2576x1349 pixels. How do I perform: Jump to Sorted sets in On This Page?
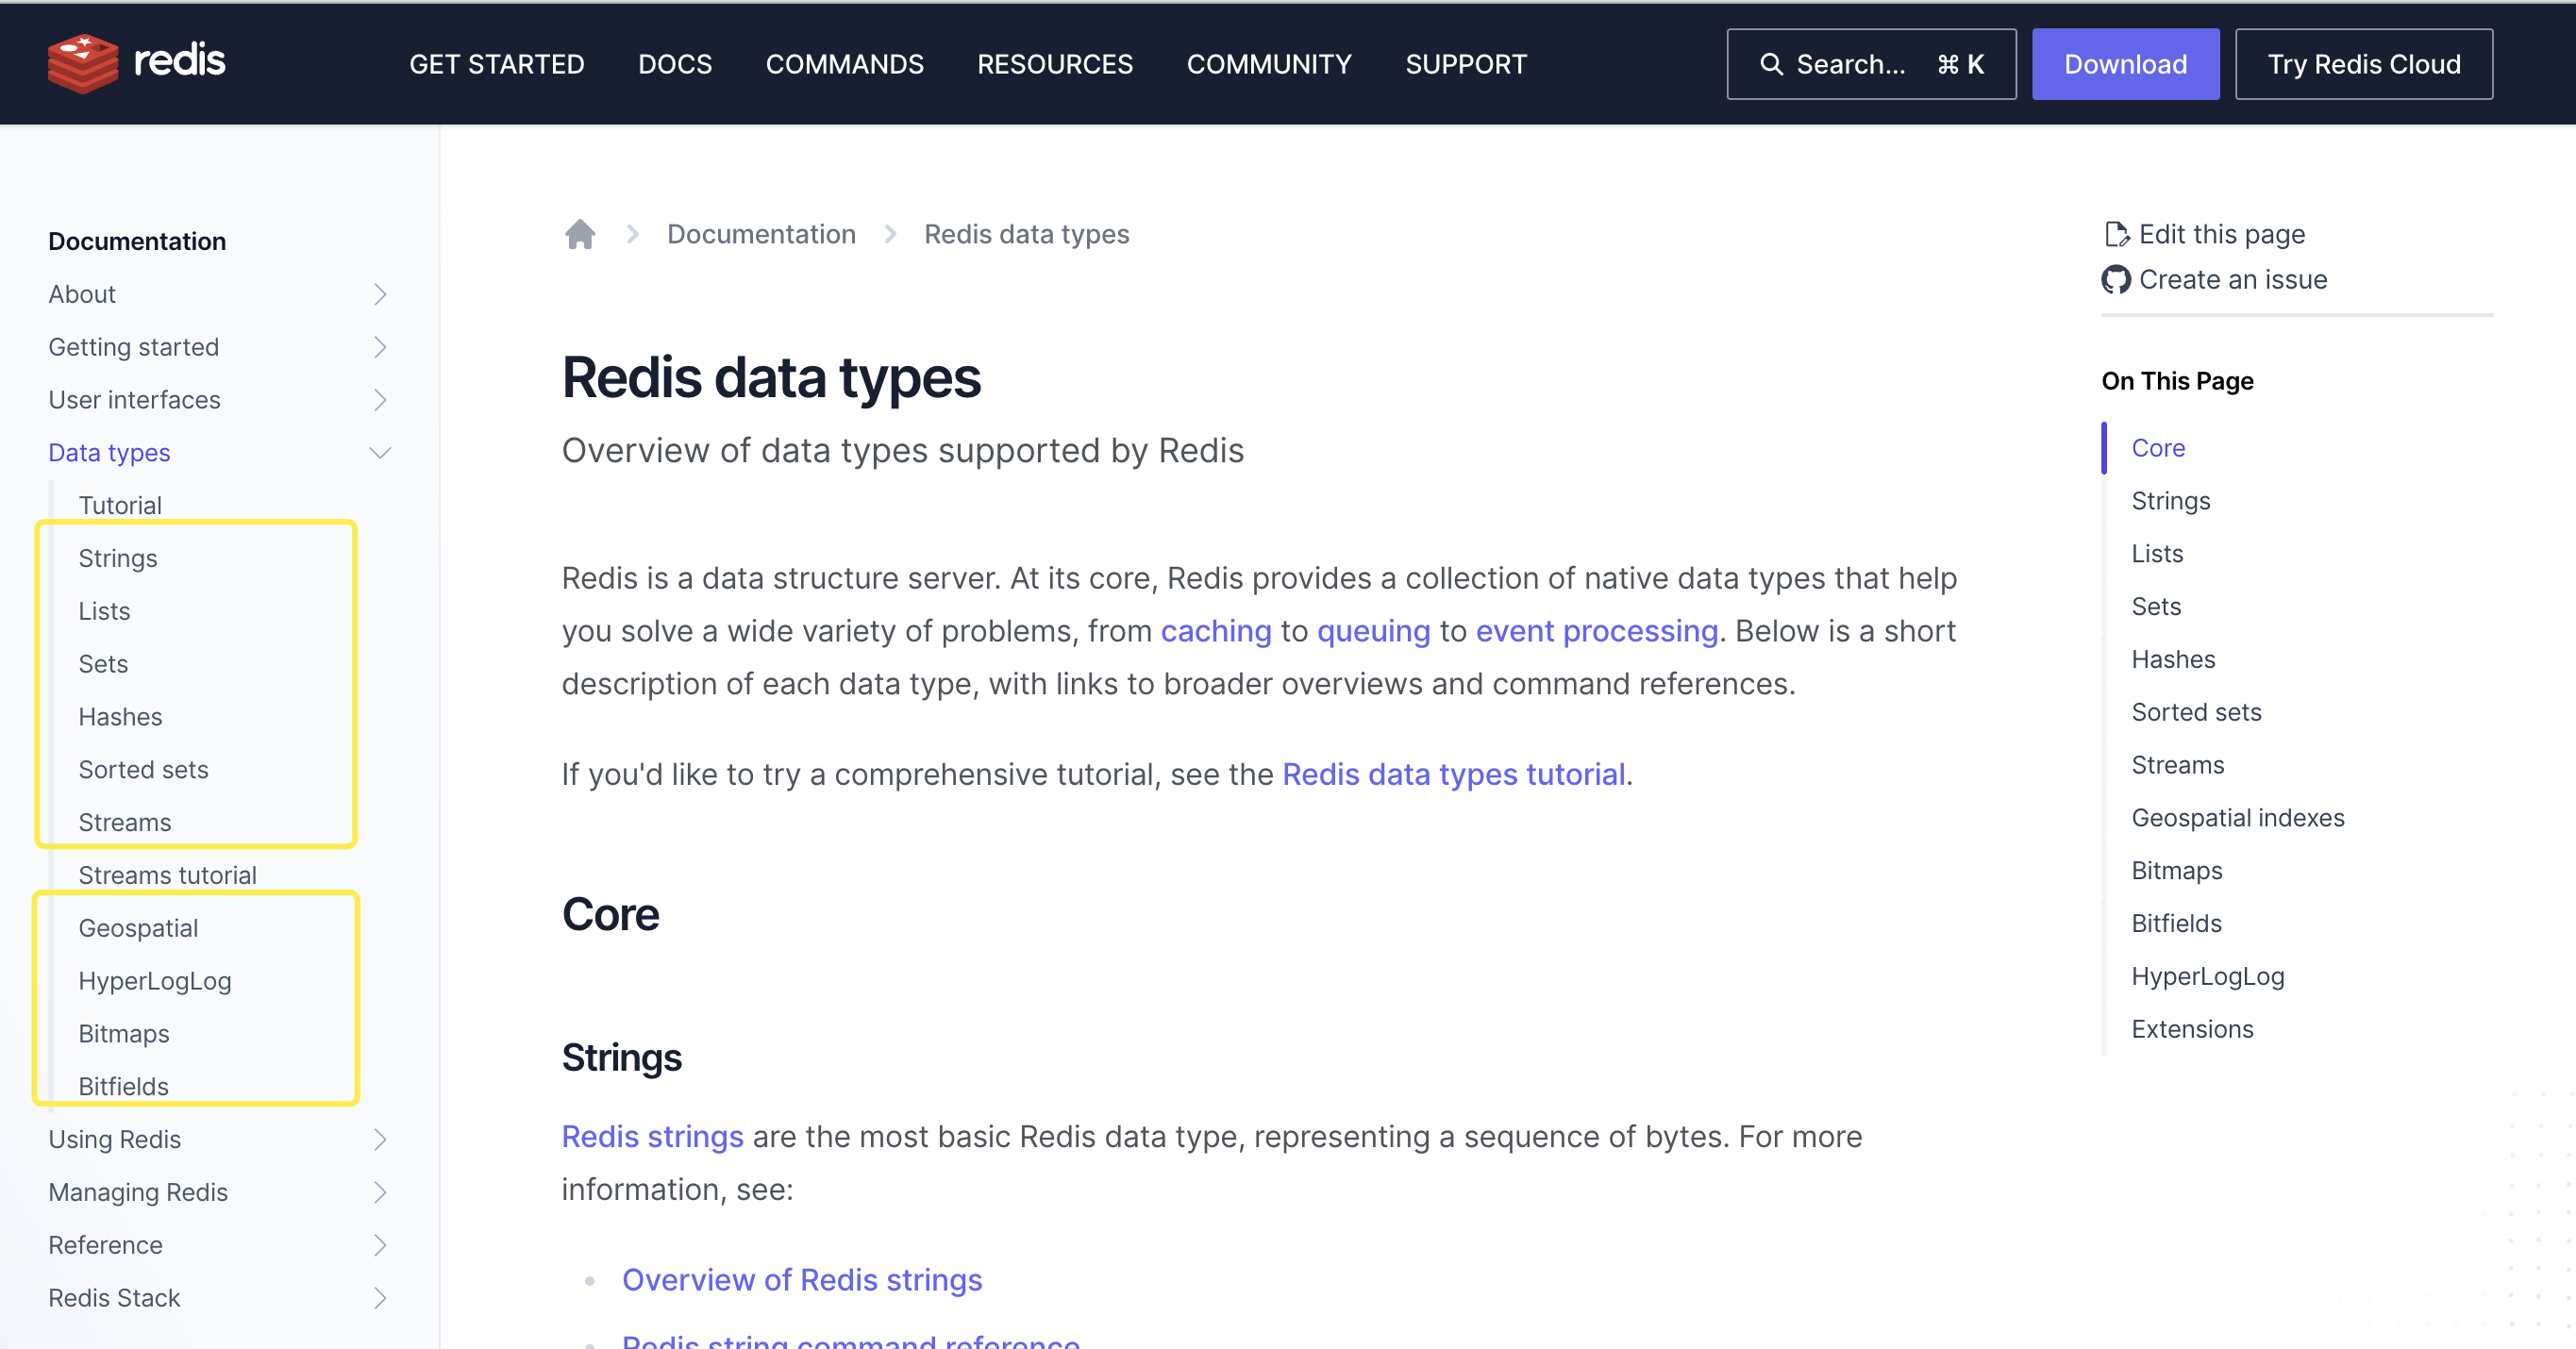tap(2196, 712)
